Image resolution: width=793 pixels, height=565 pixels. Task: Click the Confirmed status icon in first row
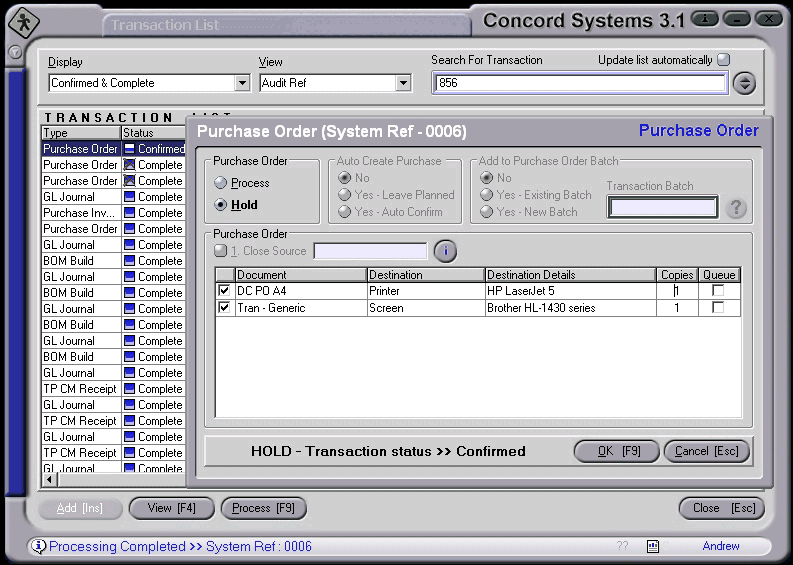click(130, 149)
